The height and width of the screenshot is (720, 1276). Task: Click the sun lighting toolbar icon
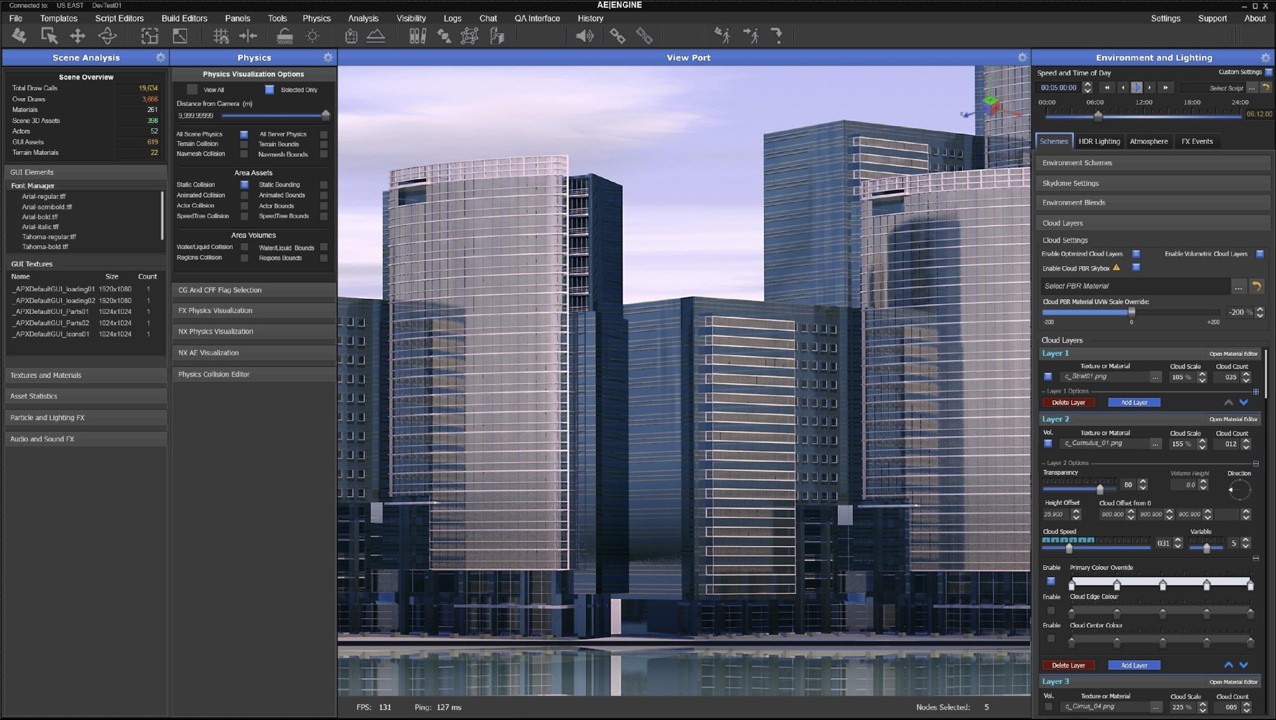pos(313,36)
